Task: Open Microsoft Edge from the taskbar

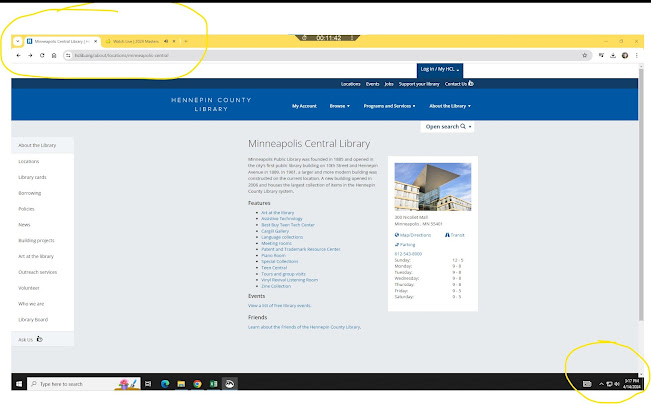Action: click(x=165, y=384)
